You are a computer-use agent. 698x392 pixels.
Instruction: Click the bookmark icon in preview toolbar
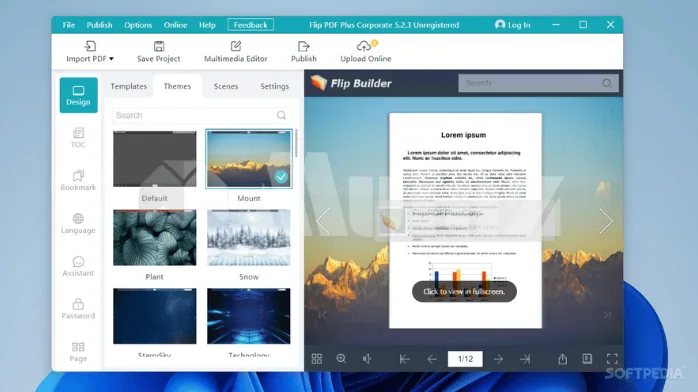pos(587,359)
